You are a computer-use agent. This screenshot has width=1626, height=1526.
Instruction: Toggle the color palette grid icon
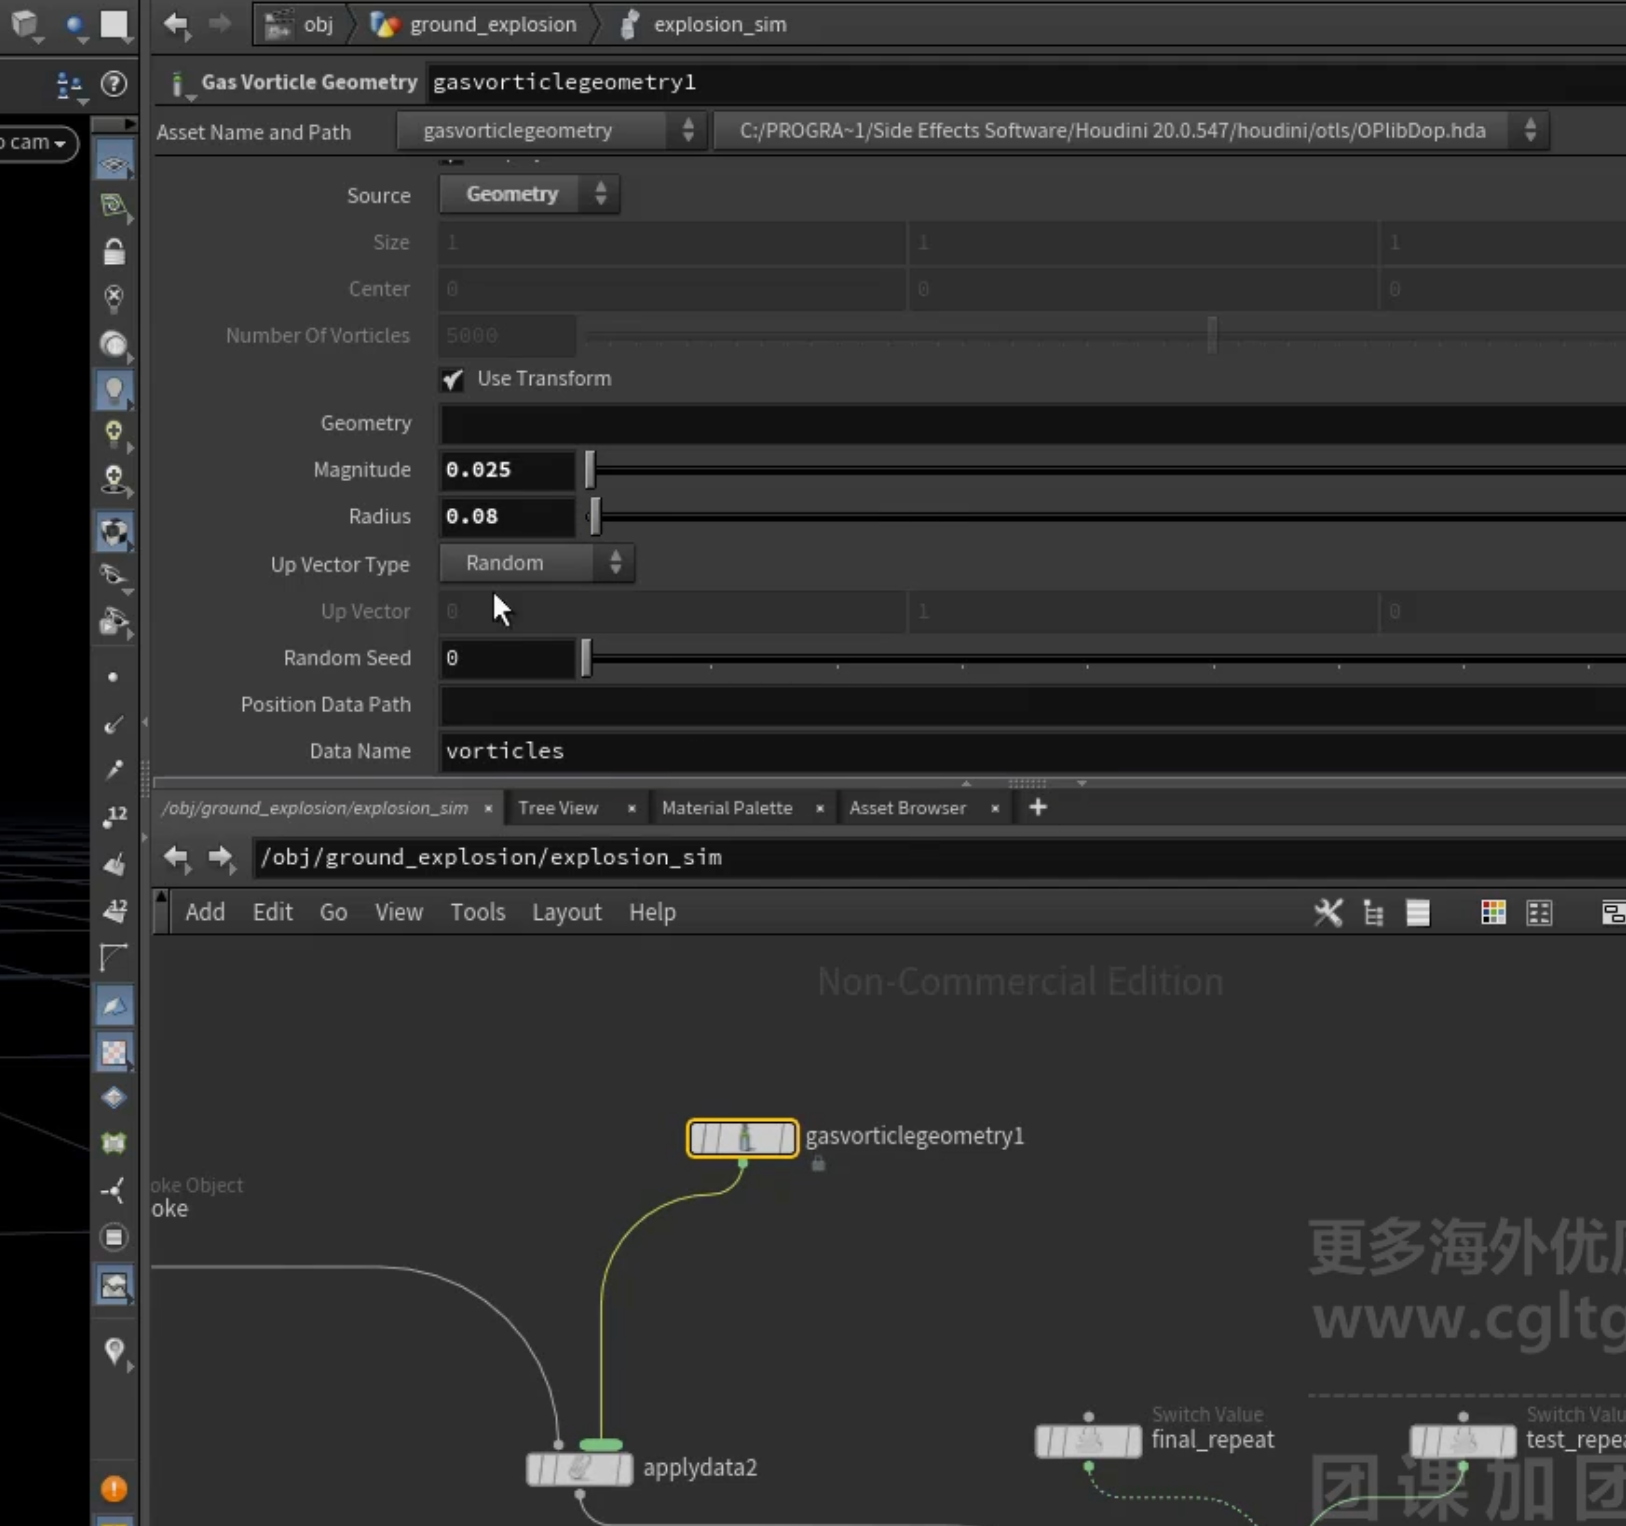[x=1493, y=912]
